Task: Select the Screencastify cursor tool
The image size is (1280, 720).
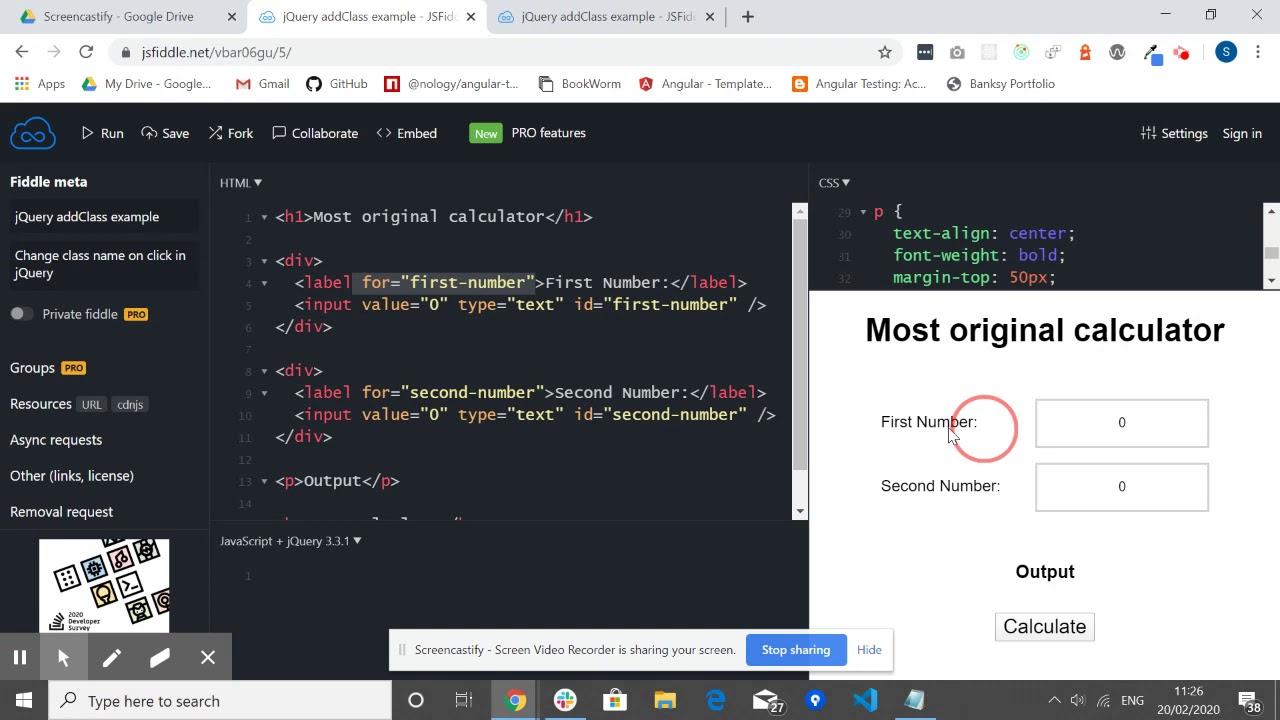Action: coord(63,657)
